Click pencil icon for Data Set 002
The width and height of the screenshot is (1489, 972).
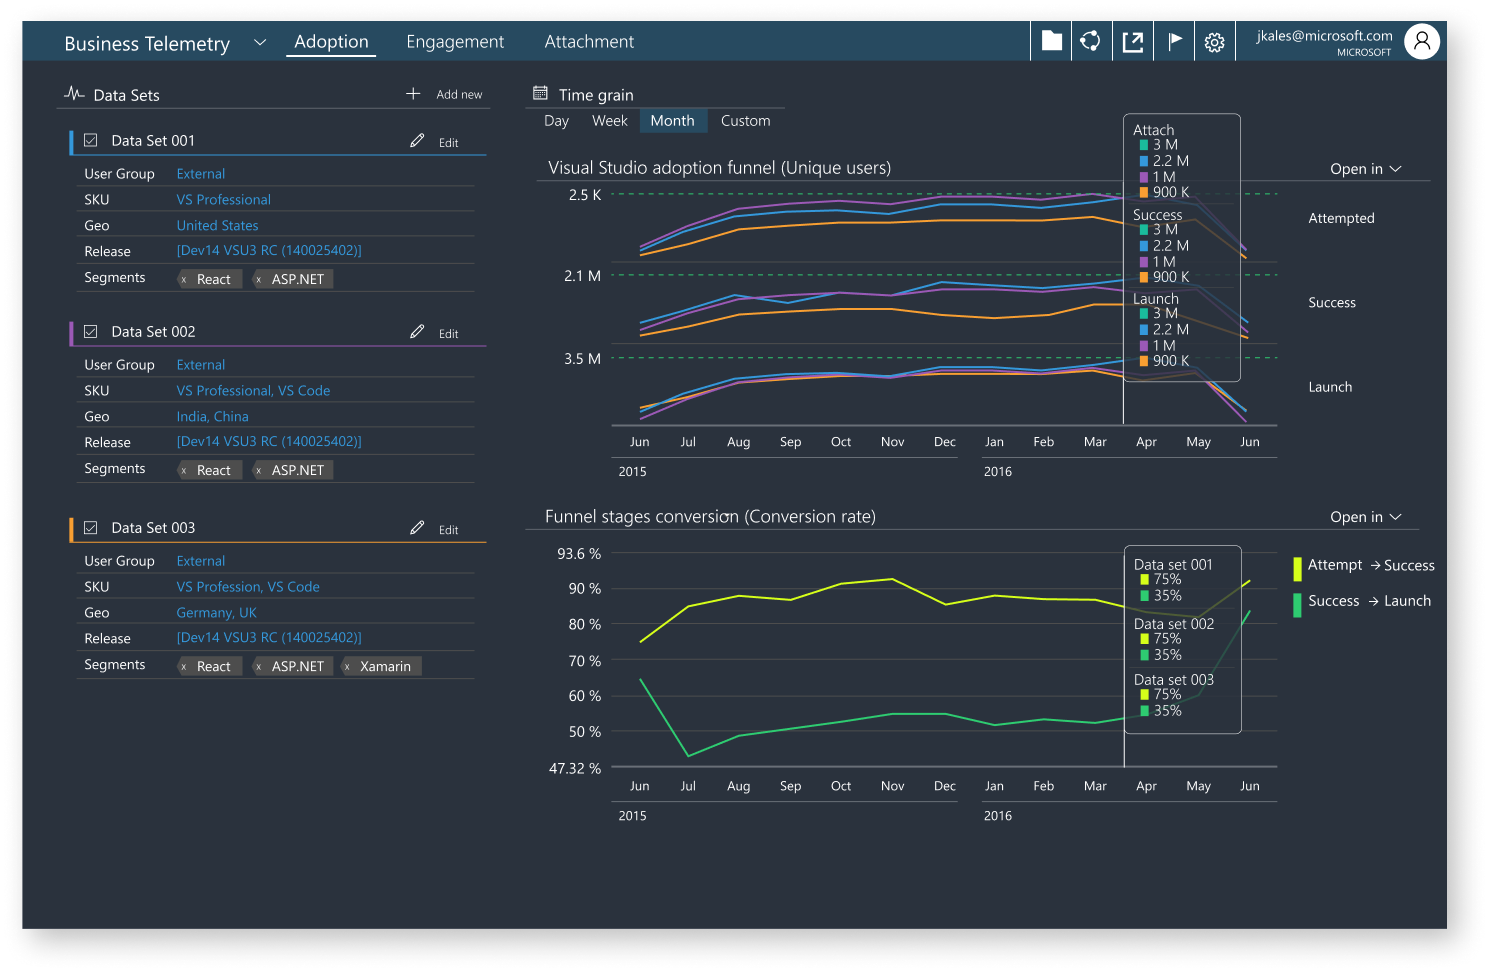pos(417,332)
